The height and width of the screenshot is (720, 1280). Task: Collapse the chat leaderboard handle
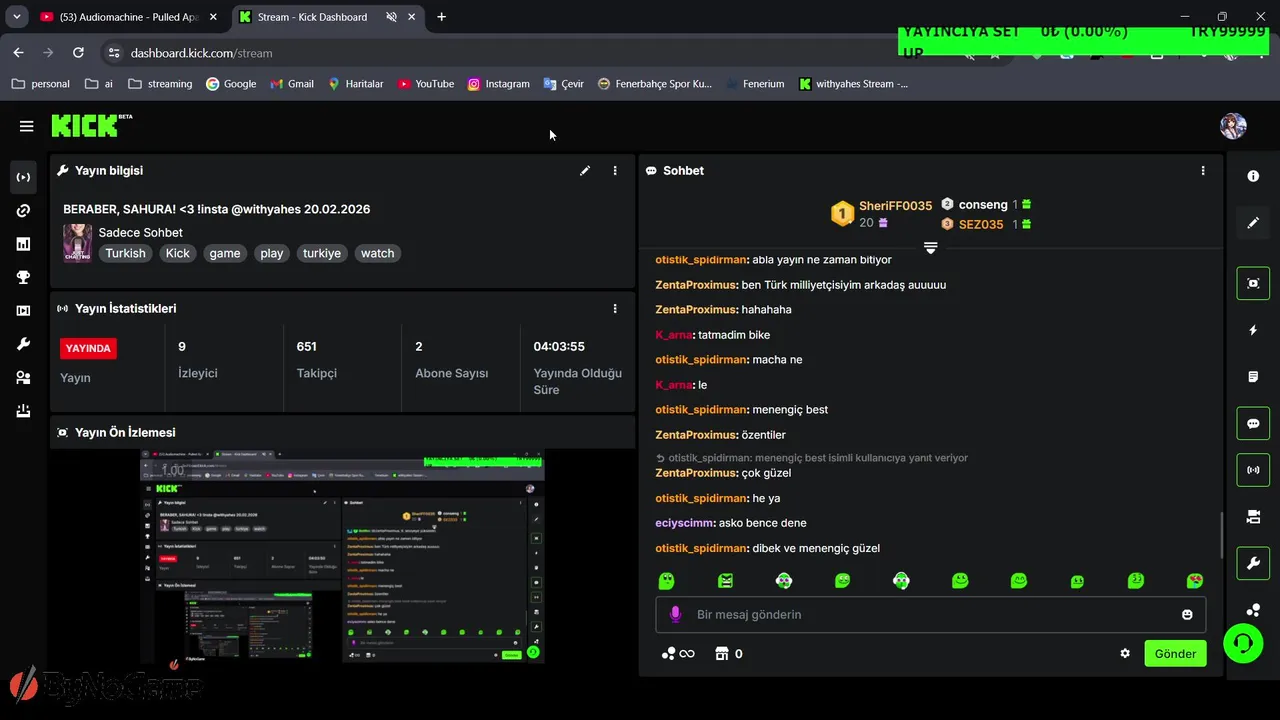pos(930,247)
